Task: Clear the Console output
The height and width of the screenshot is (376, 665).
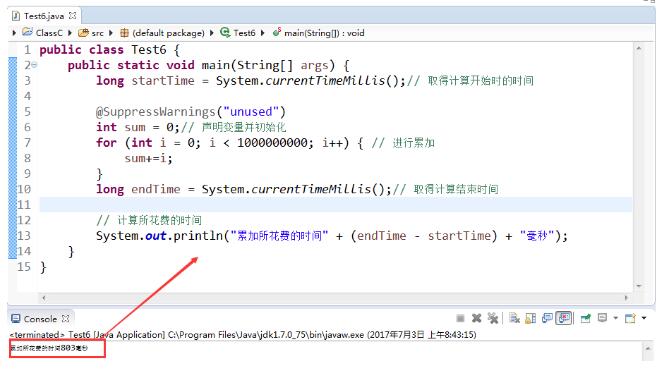Action: click(x=514, y=318)
